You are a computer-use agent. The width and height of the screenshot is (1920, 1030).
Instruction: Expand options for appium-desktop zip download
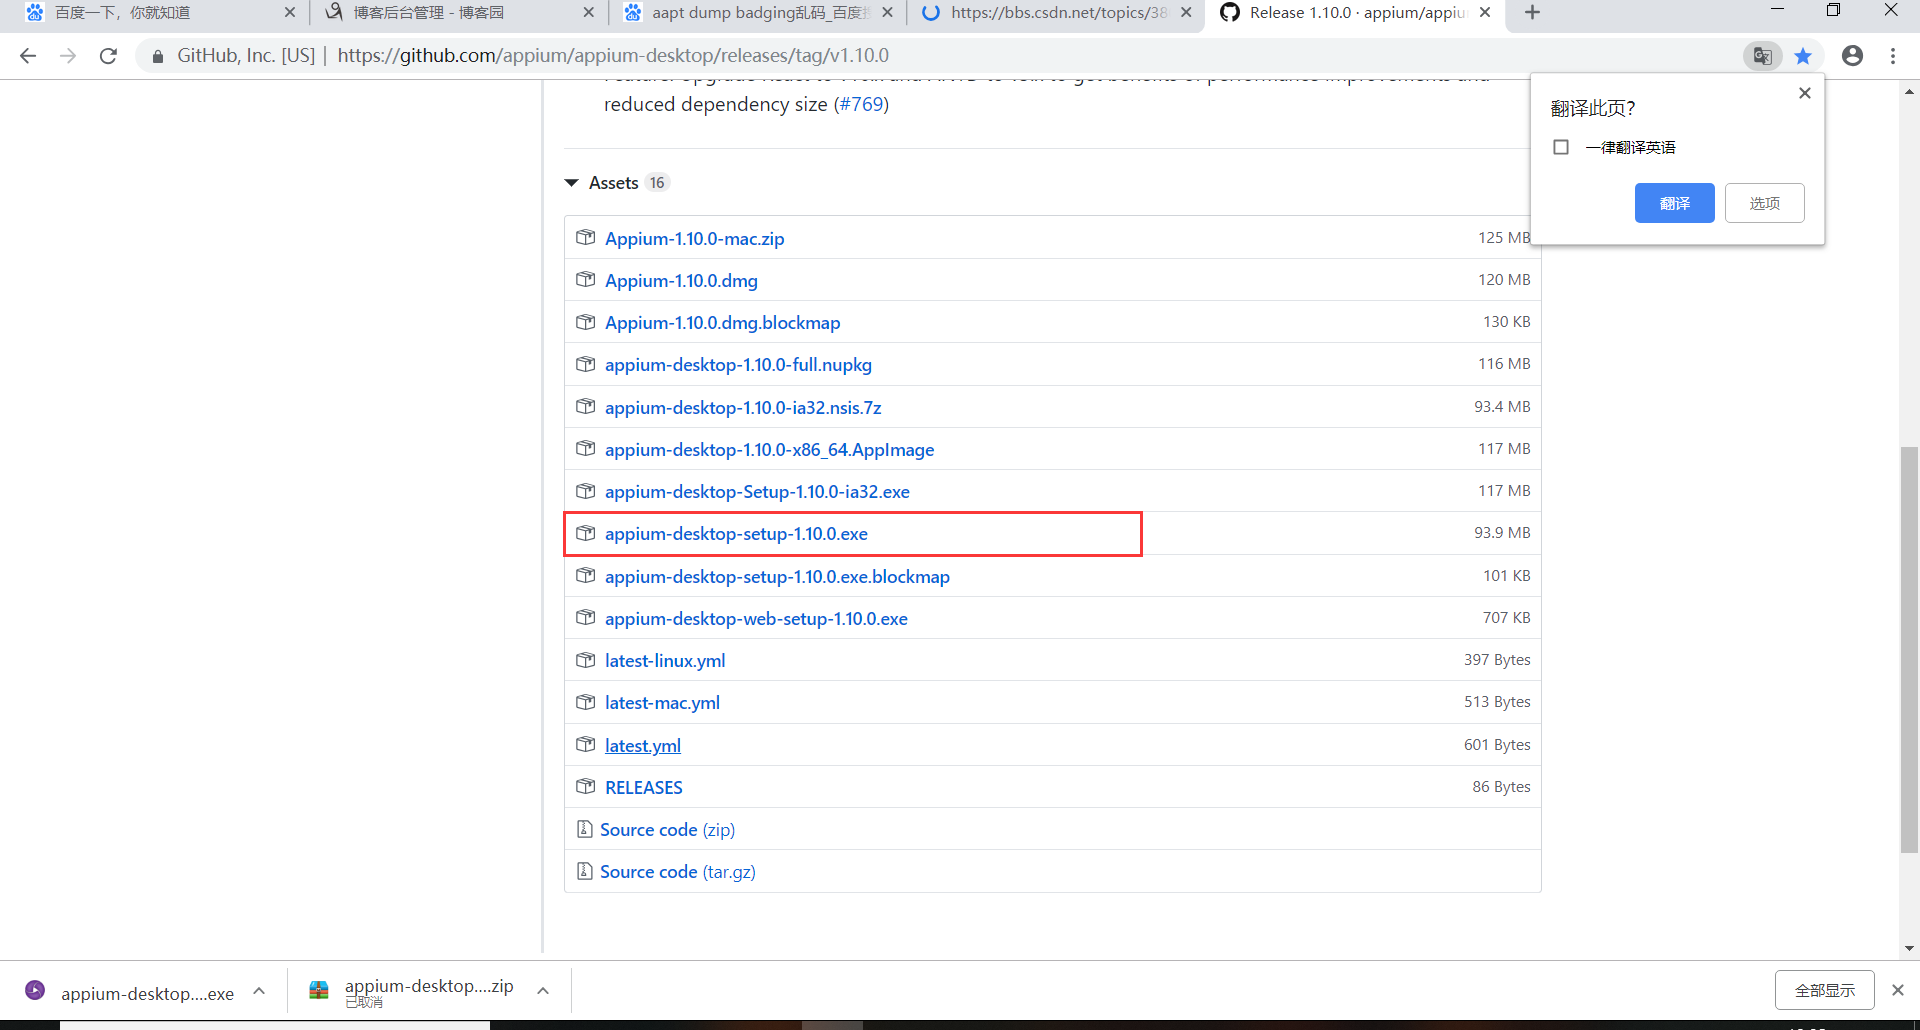[x=543, y=990]
